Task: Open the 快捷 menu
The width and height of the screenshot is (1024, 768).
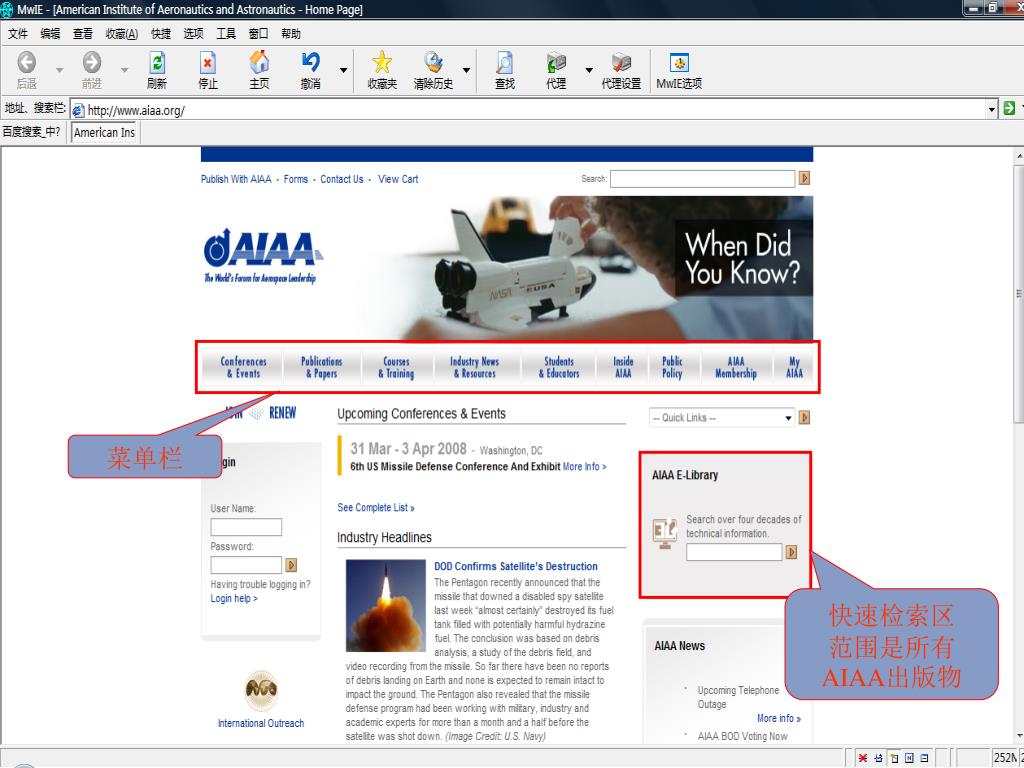Action: [x=161, y=34]
